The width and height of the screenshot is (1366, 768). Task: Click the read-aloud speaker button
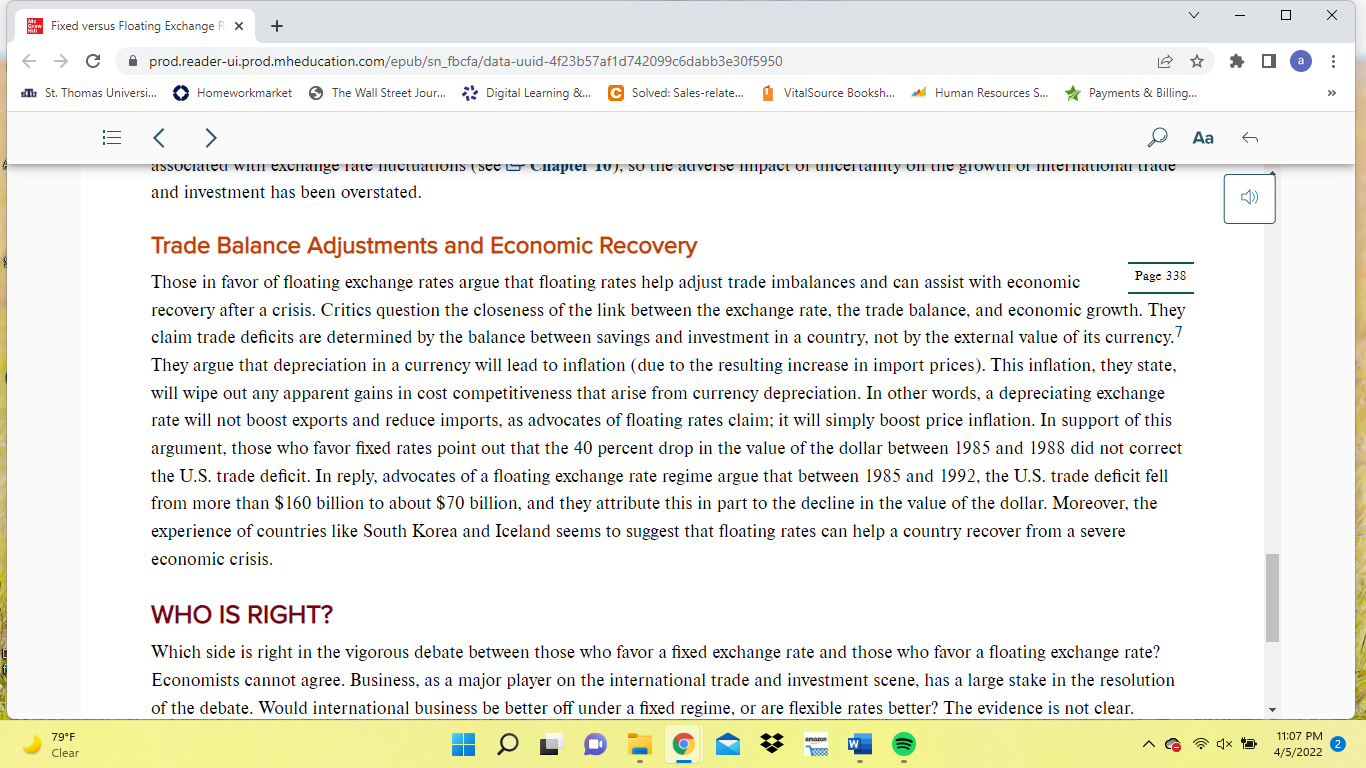point(1249,198)
